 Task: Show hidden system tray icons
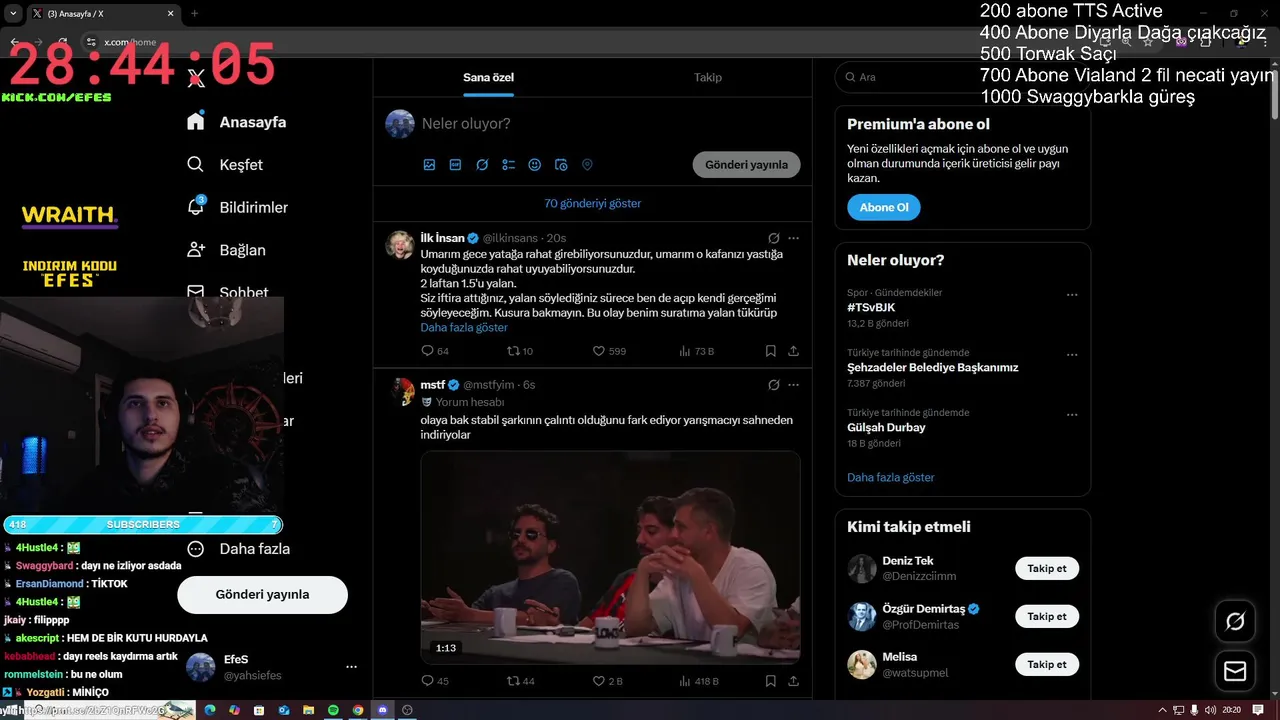(x=1164, y=710)
